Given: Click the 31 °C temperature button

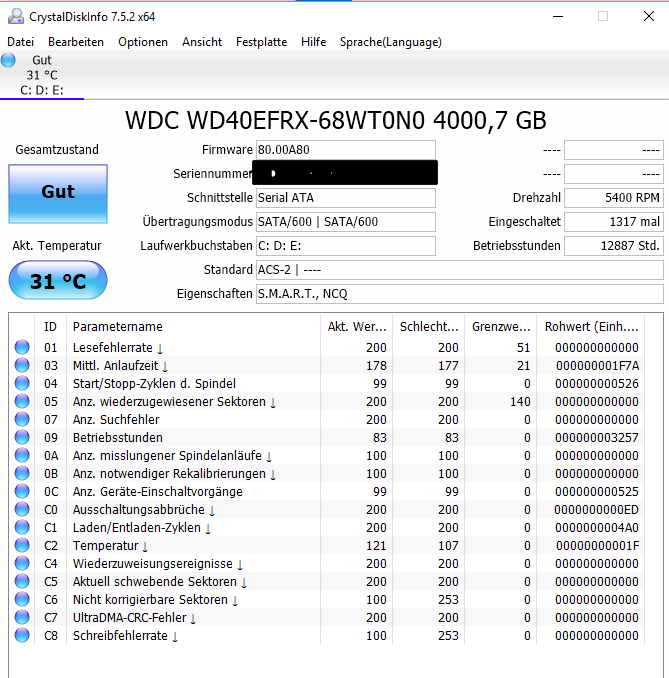Looking at the screenshot, I should pos(58,280).
